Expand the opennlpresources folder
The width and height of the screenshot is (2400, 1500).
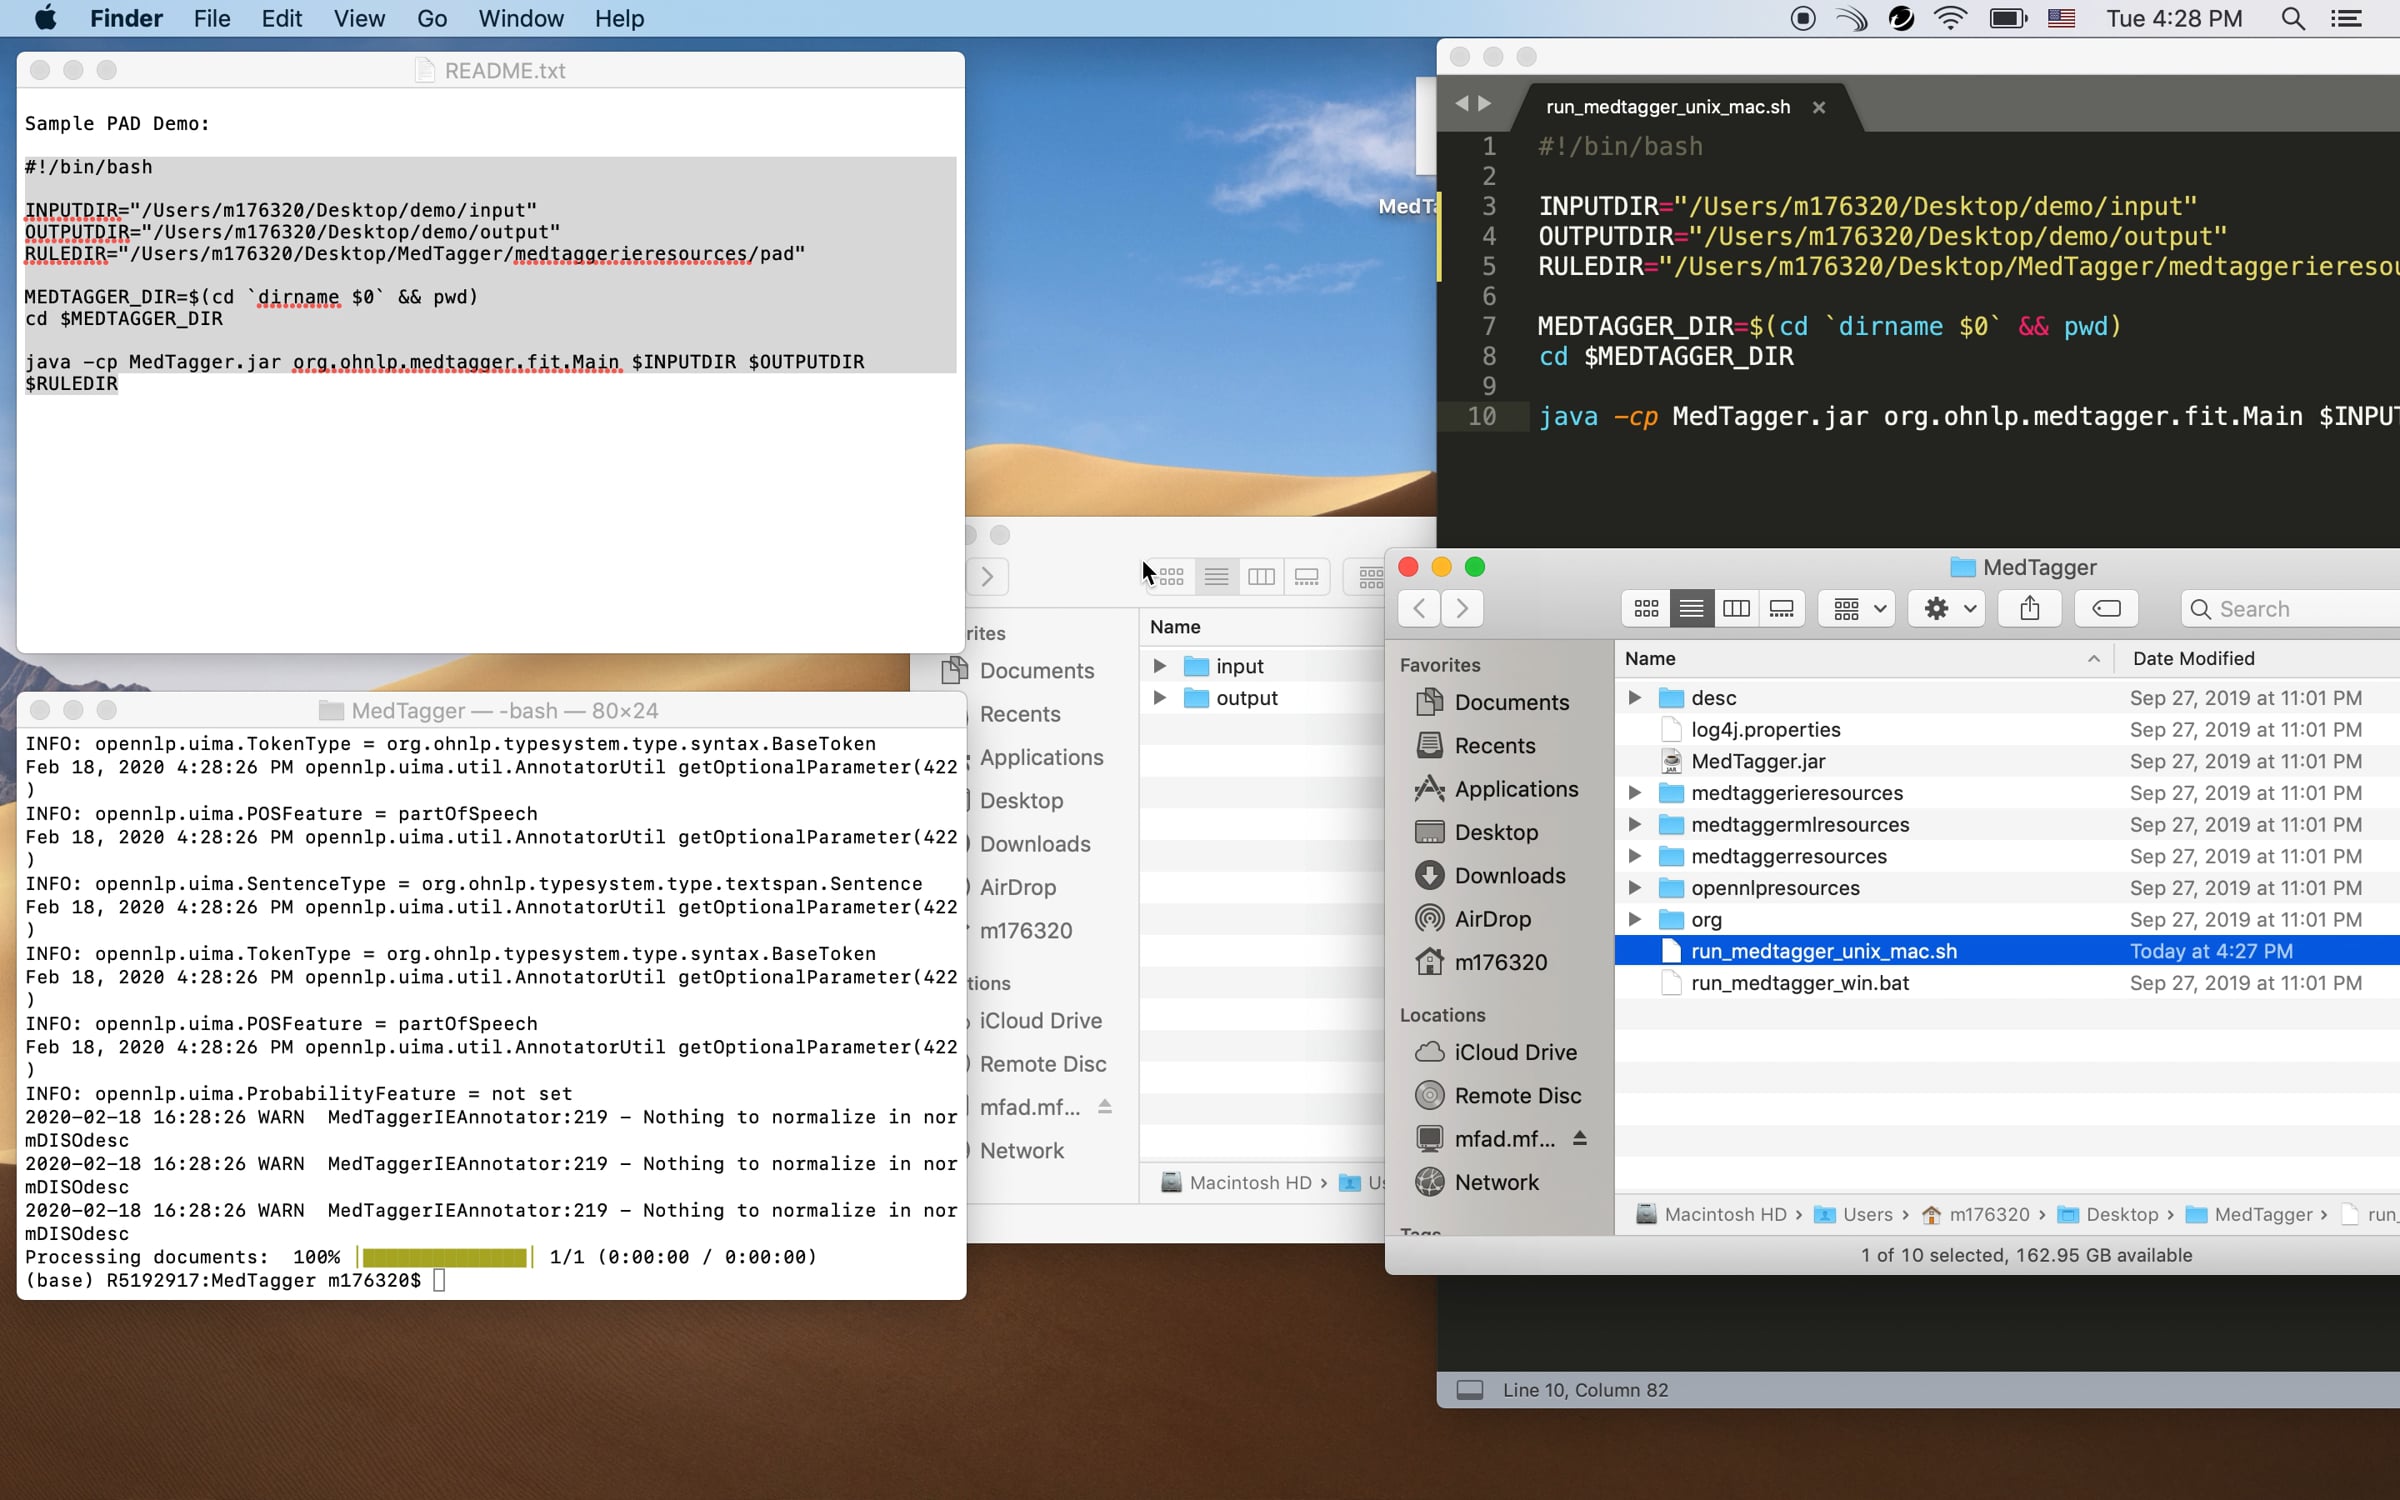click(x=1634, y=888)
